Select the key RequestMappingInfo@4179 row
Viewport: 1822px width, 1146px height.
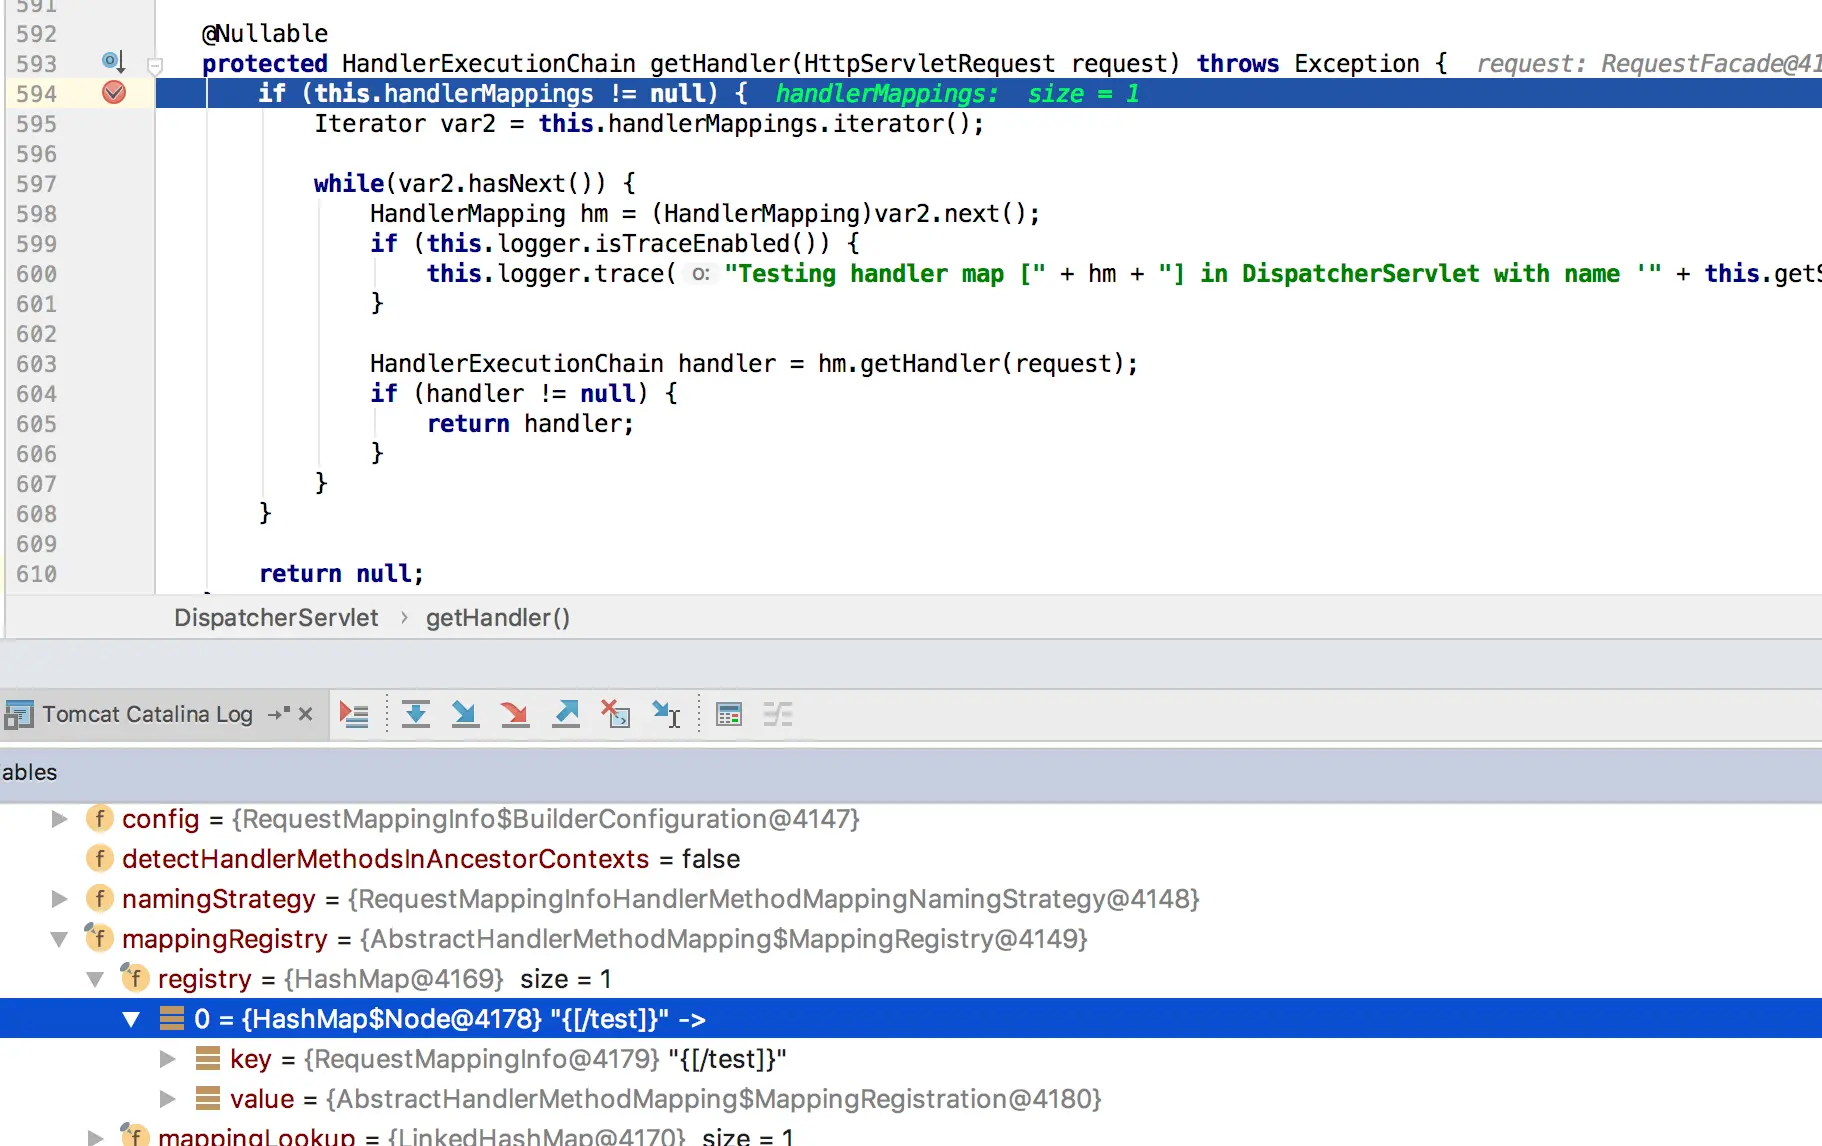[x=911, y=1059]
